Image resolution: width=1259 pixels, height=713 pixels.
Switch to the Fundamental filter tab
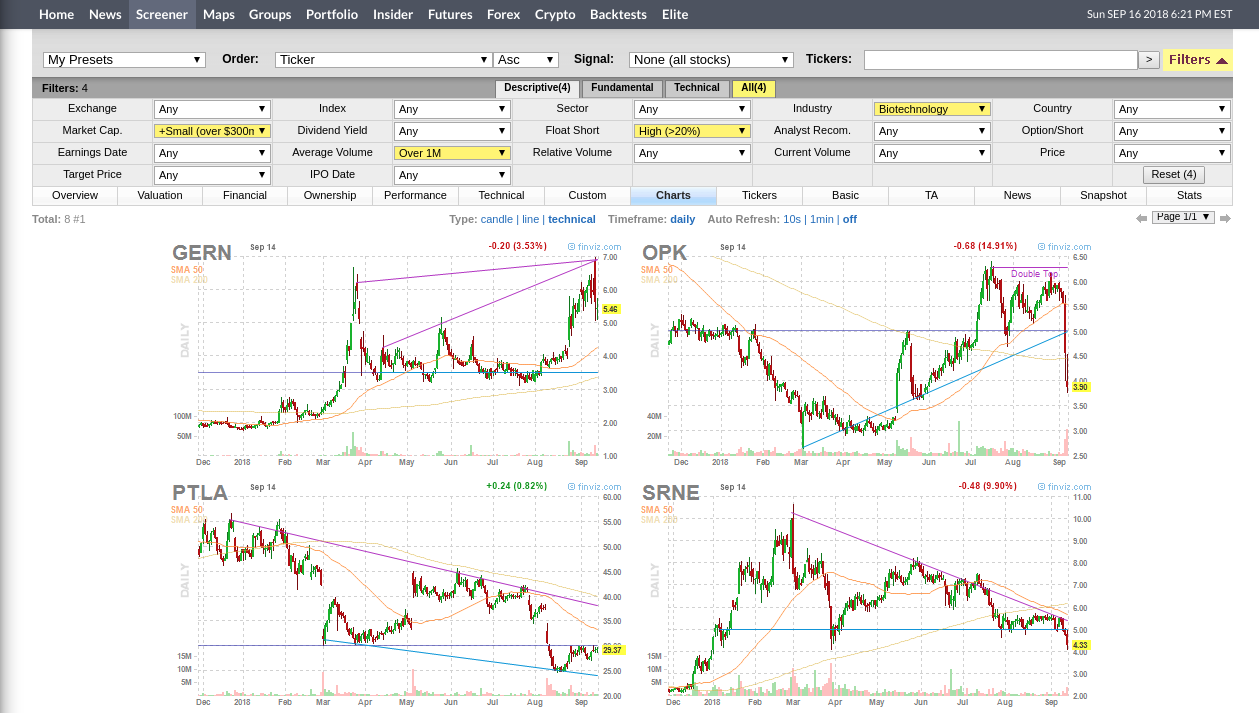622,88
